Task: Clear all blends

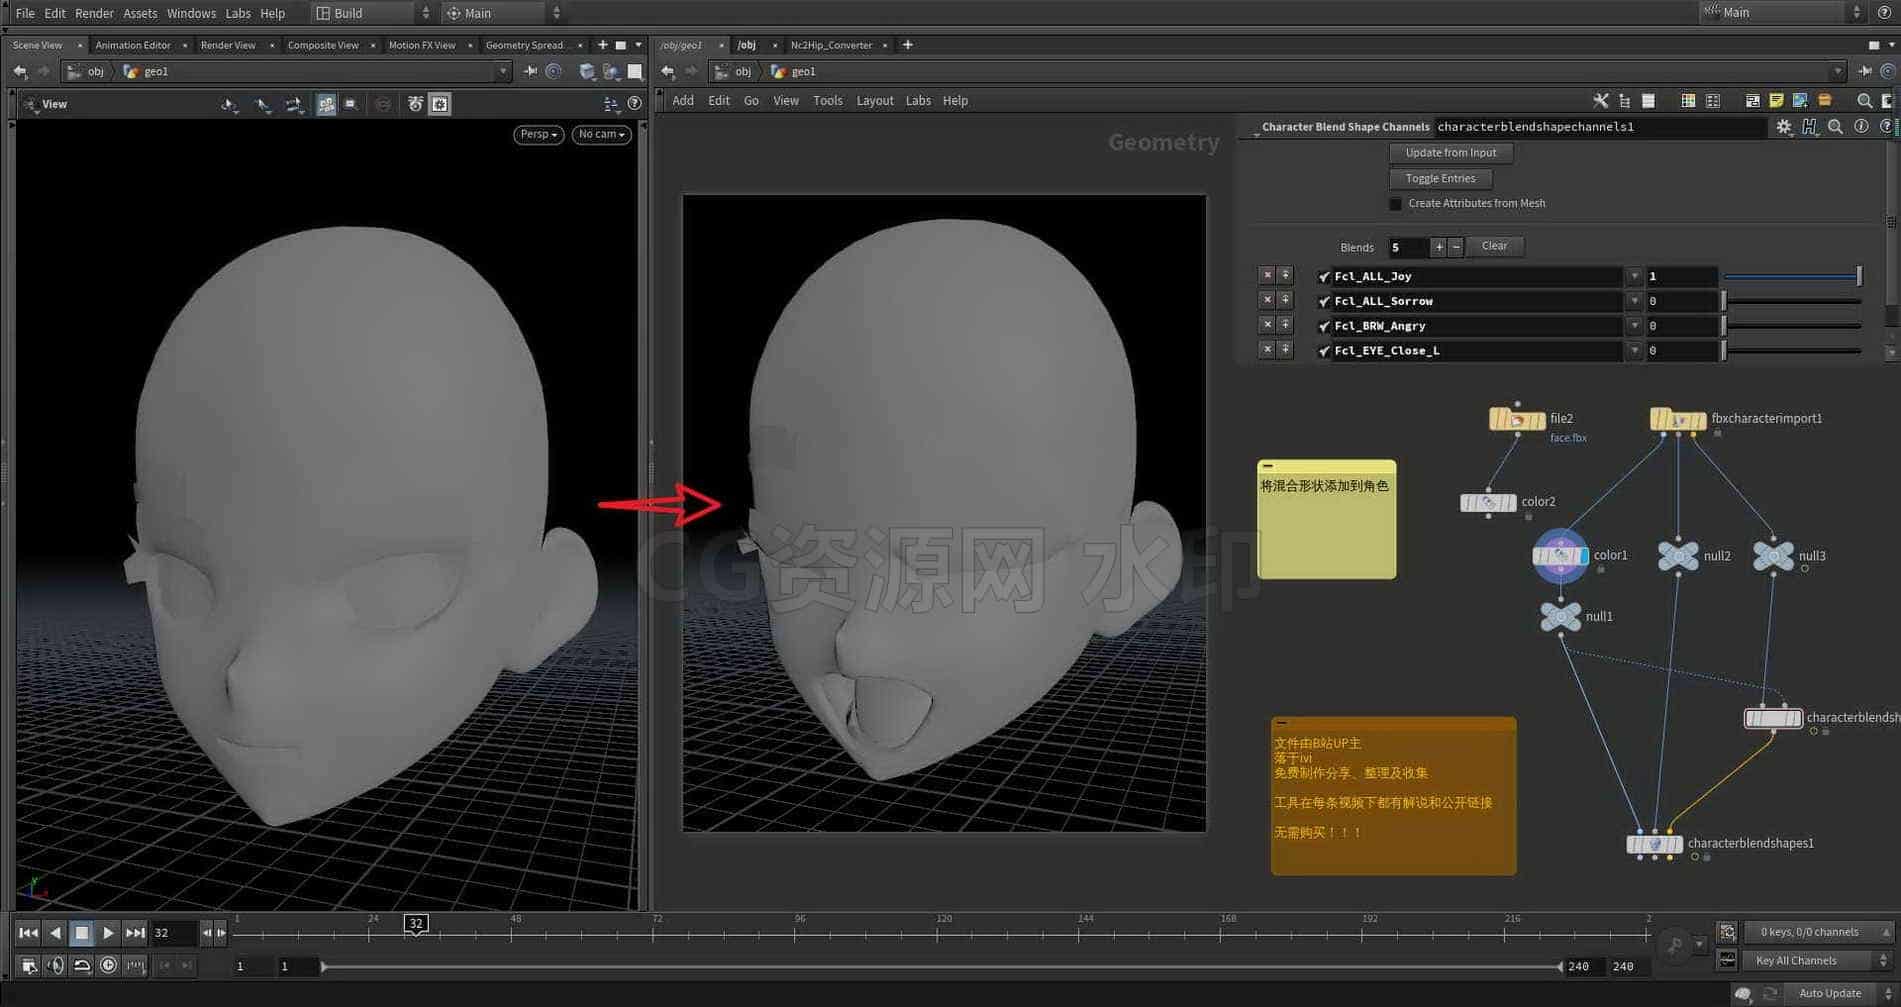Action: [x=1494, y=246]
